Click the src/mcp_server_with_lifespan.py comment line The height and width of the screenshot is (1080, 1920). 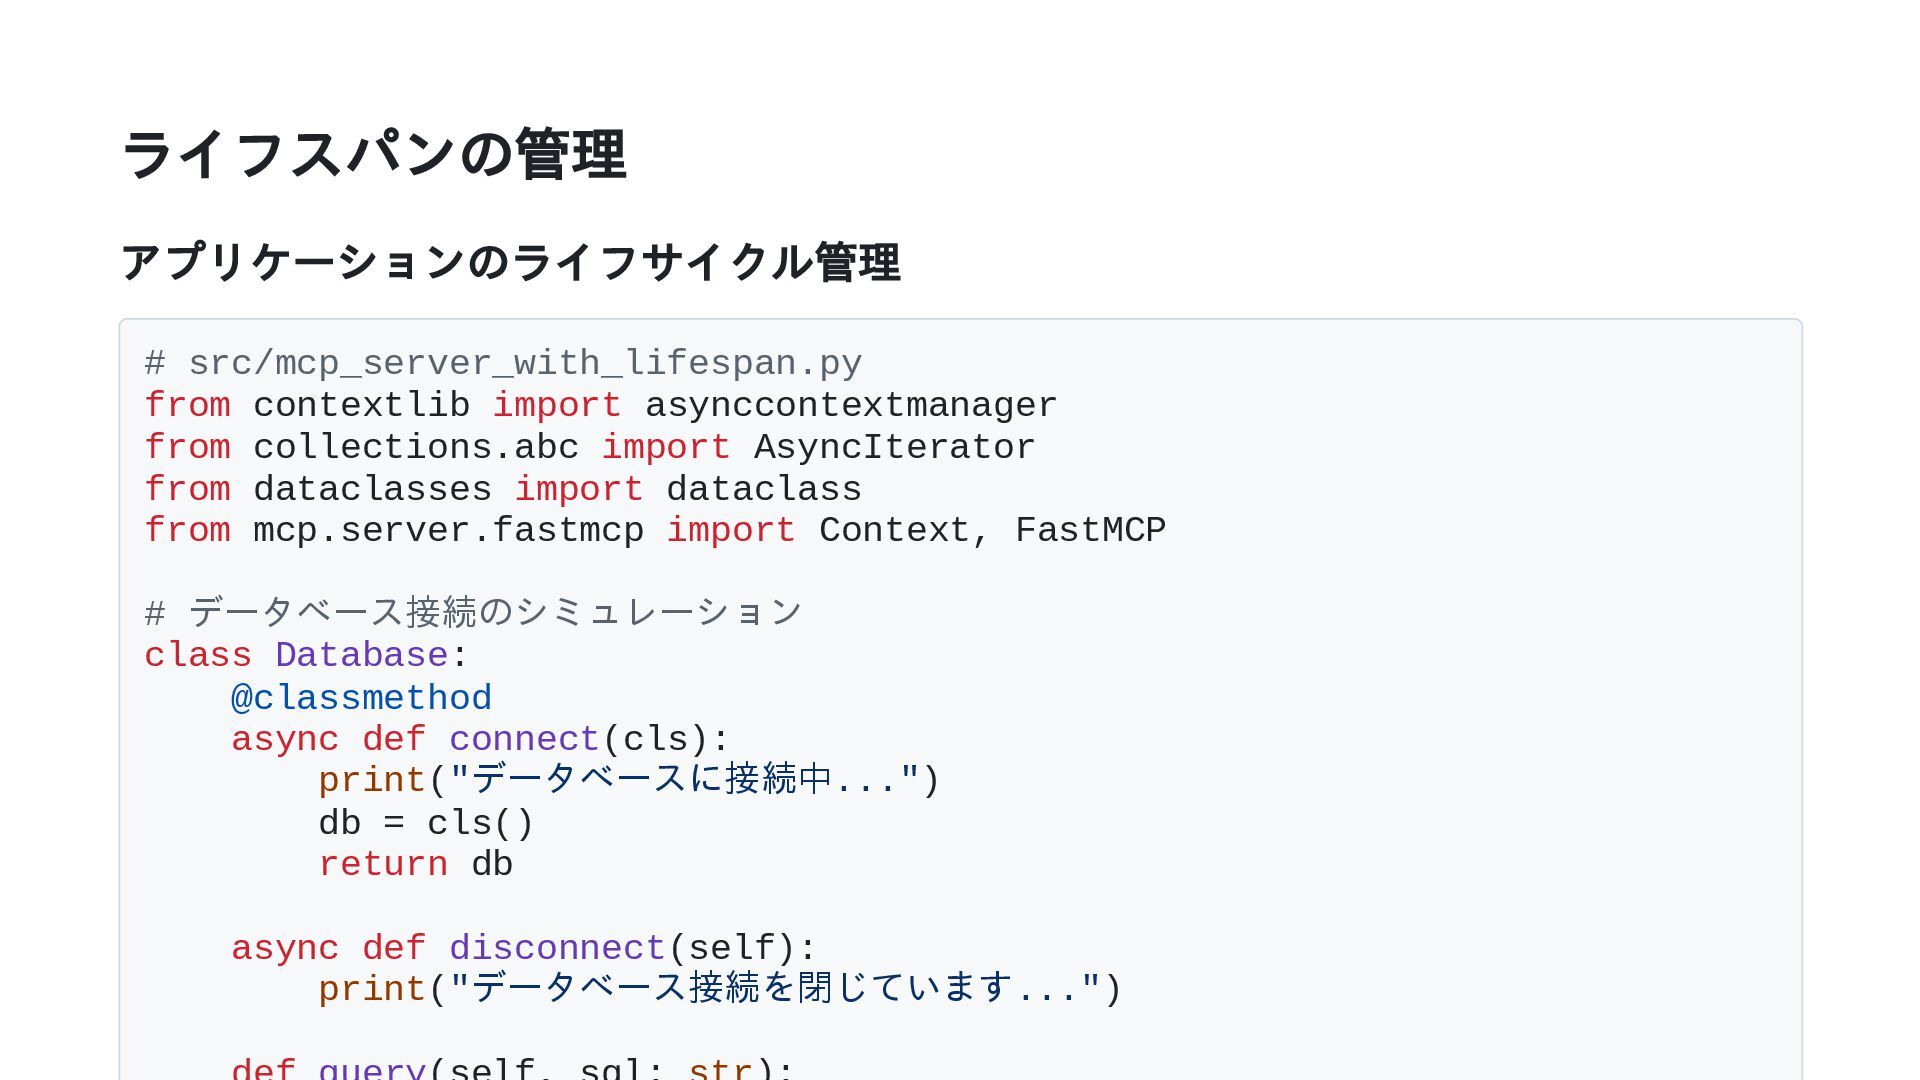point(503,363)
